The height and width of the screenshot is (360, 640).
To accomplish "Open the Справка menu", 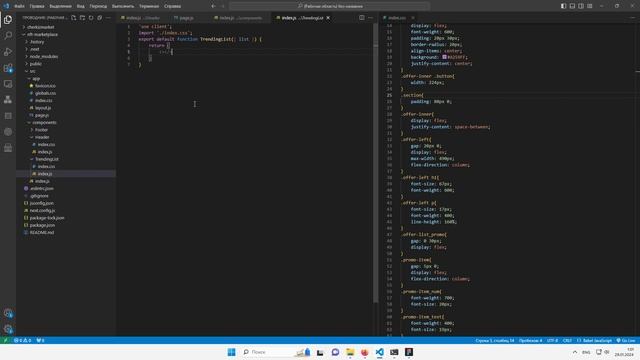I will [172, 6].
